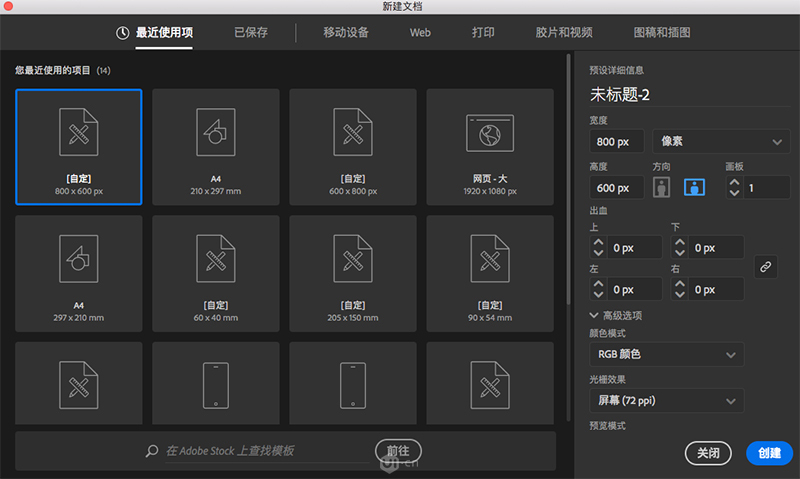
Task: Click the link bleed values chain icon
Action: pos(765,267)
